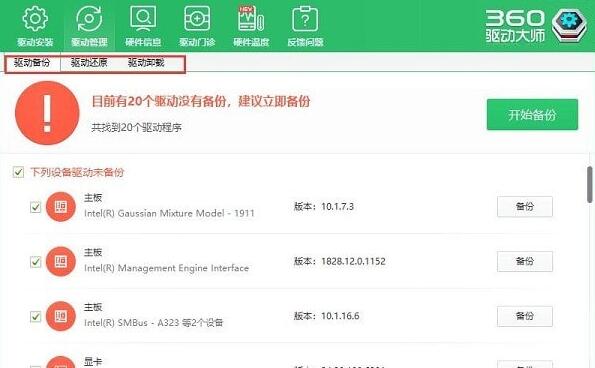Back up the Gaussian Mixture Model driver
Viewport: 595px width, 368px height.
click(x=525, y=206)
